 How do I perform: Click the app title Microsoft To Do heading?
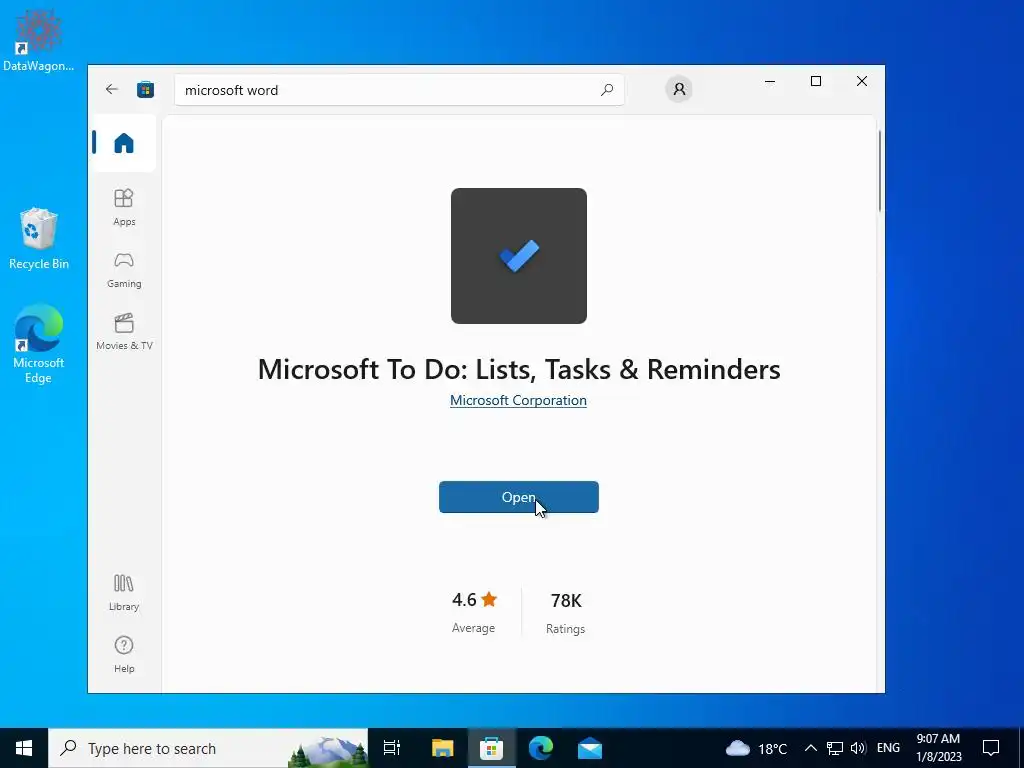point(519,369)
